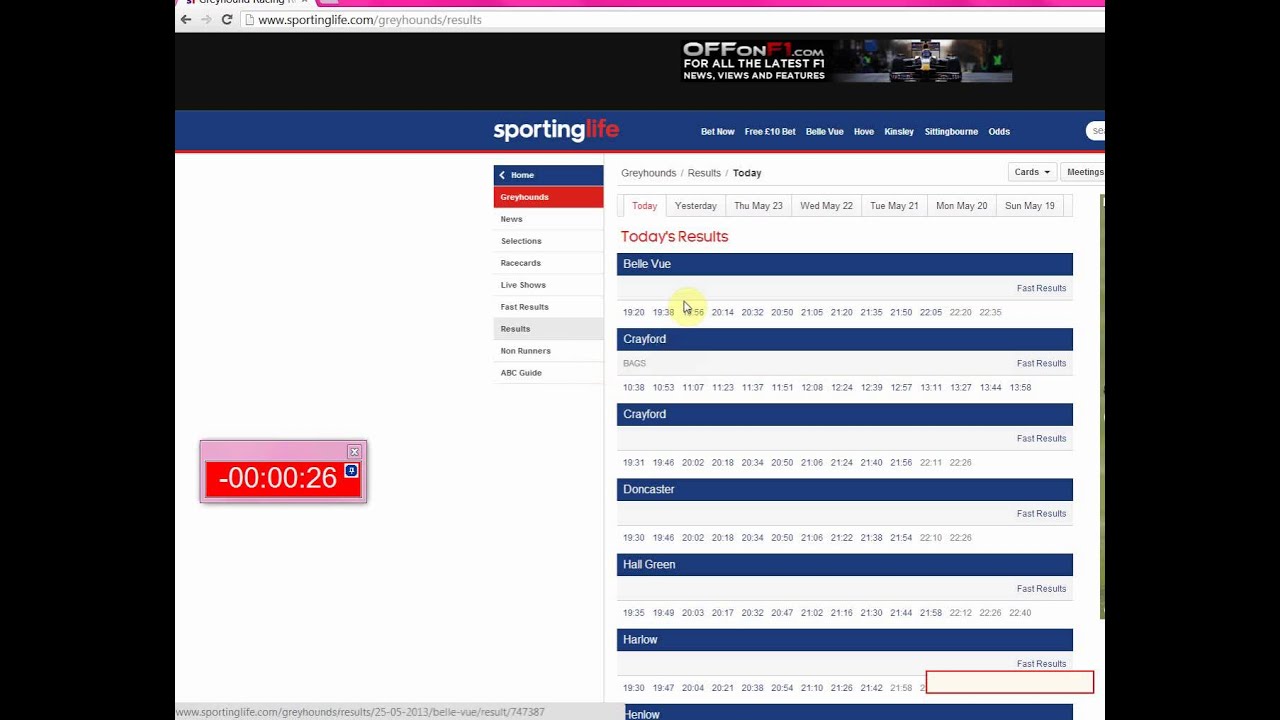1280x720 pixels.
Task: Click the Home back chevron in the sidebar
Action: 502,175
